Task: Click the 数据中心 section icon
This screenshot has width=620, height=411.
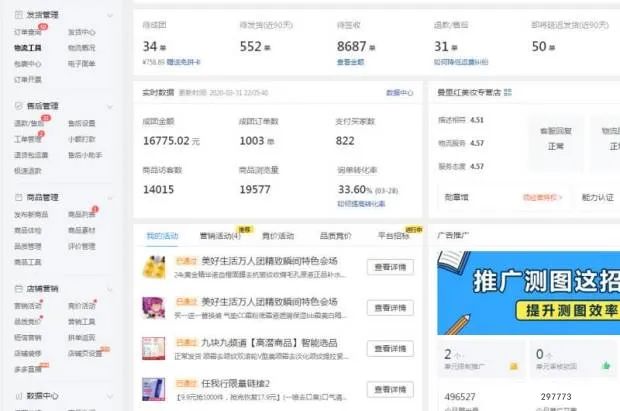Action: tap(18, 396)
